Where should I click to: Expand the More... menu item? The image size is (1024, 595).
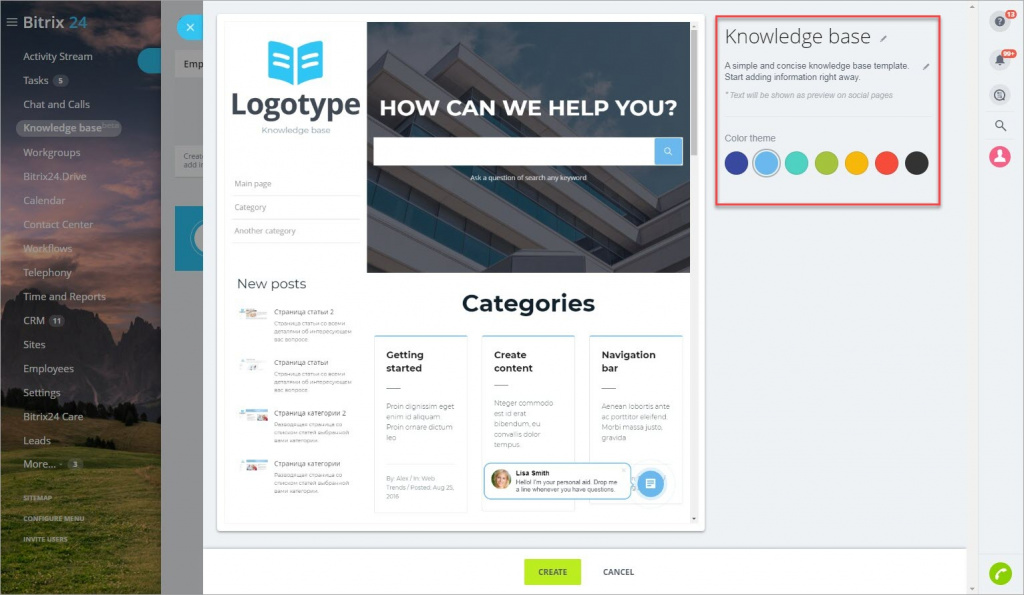[x=39, y=464]
